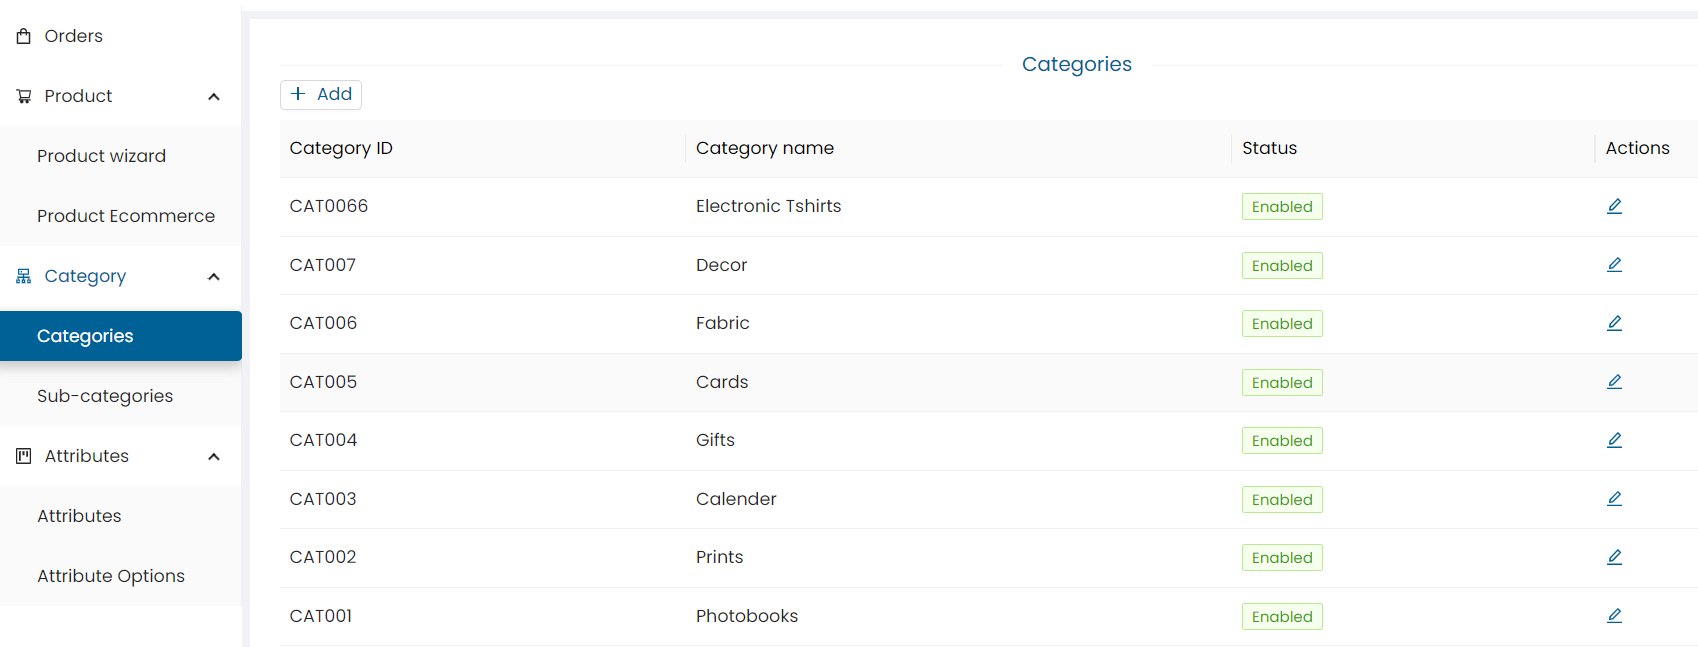Edit the Gifts category entry

point(1614,440)
